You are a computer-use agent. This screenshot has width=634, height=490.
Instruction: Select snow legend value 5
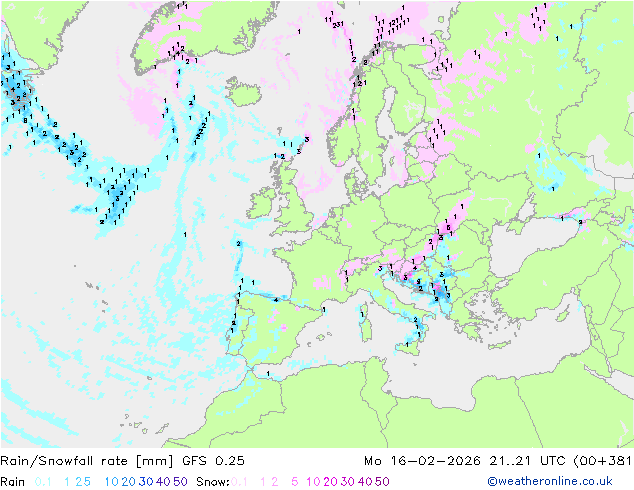(295, 482)
